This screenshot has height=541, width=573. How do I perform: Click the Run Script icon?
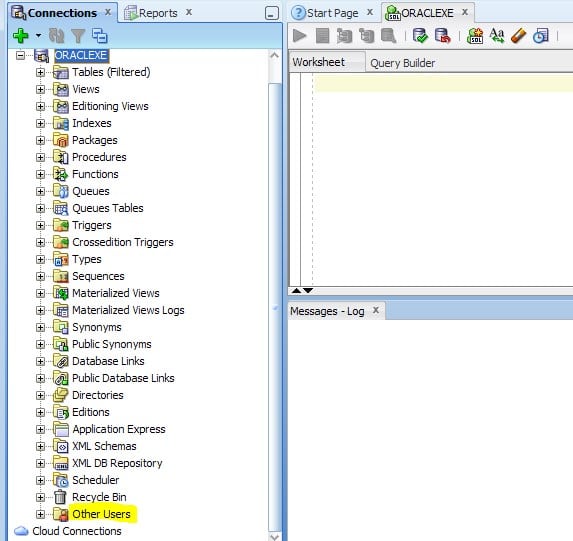pos(322,36)
